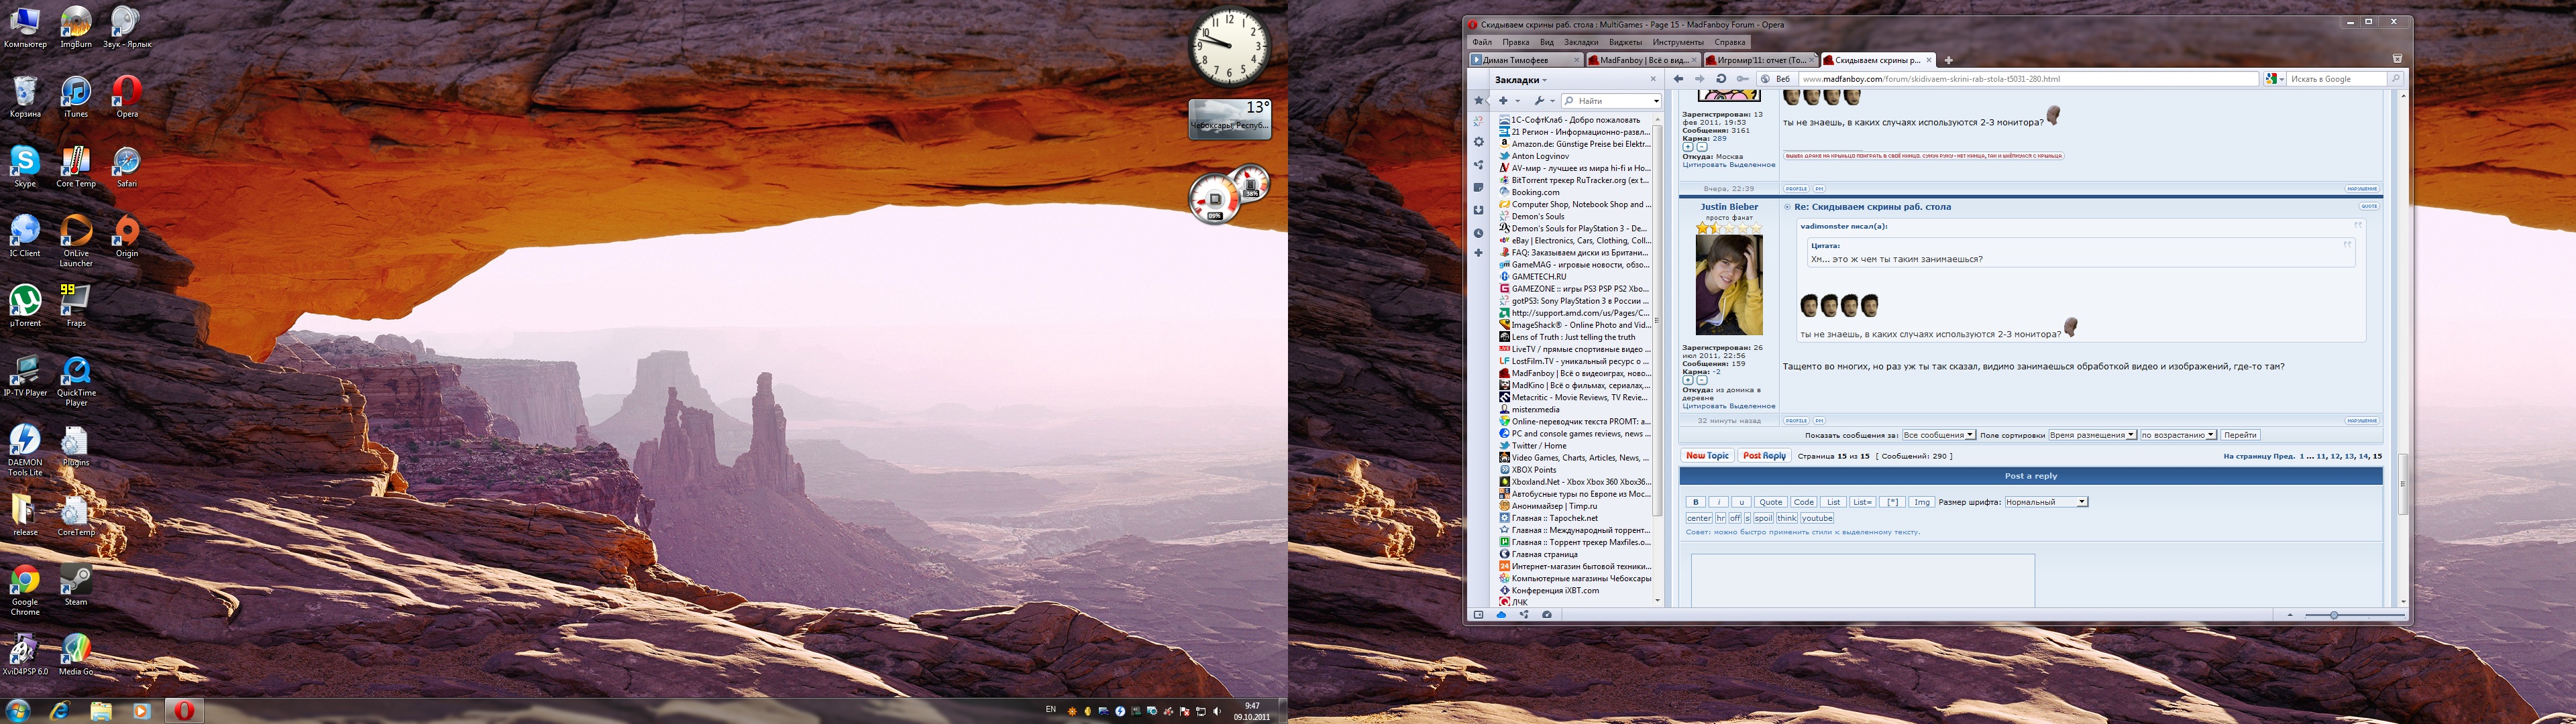The height and width of the screenshot is (724, 2576).
Task: Click inside the reply message text area
Action: click(1862, 580)
